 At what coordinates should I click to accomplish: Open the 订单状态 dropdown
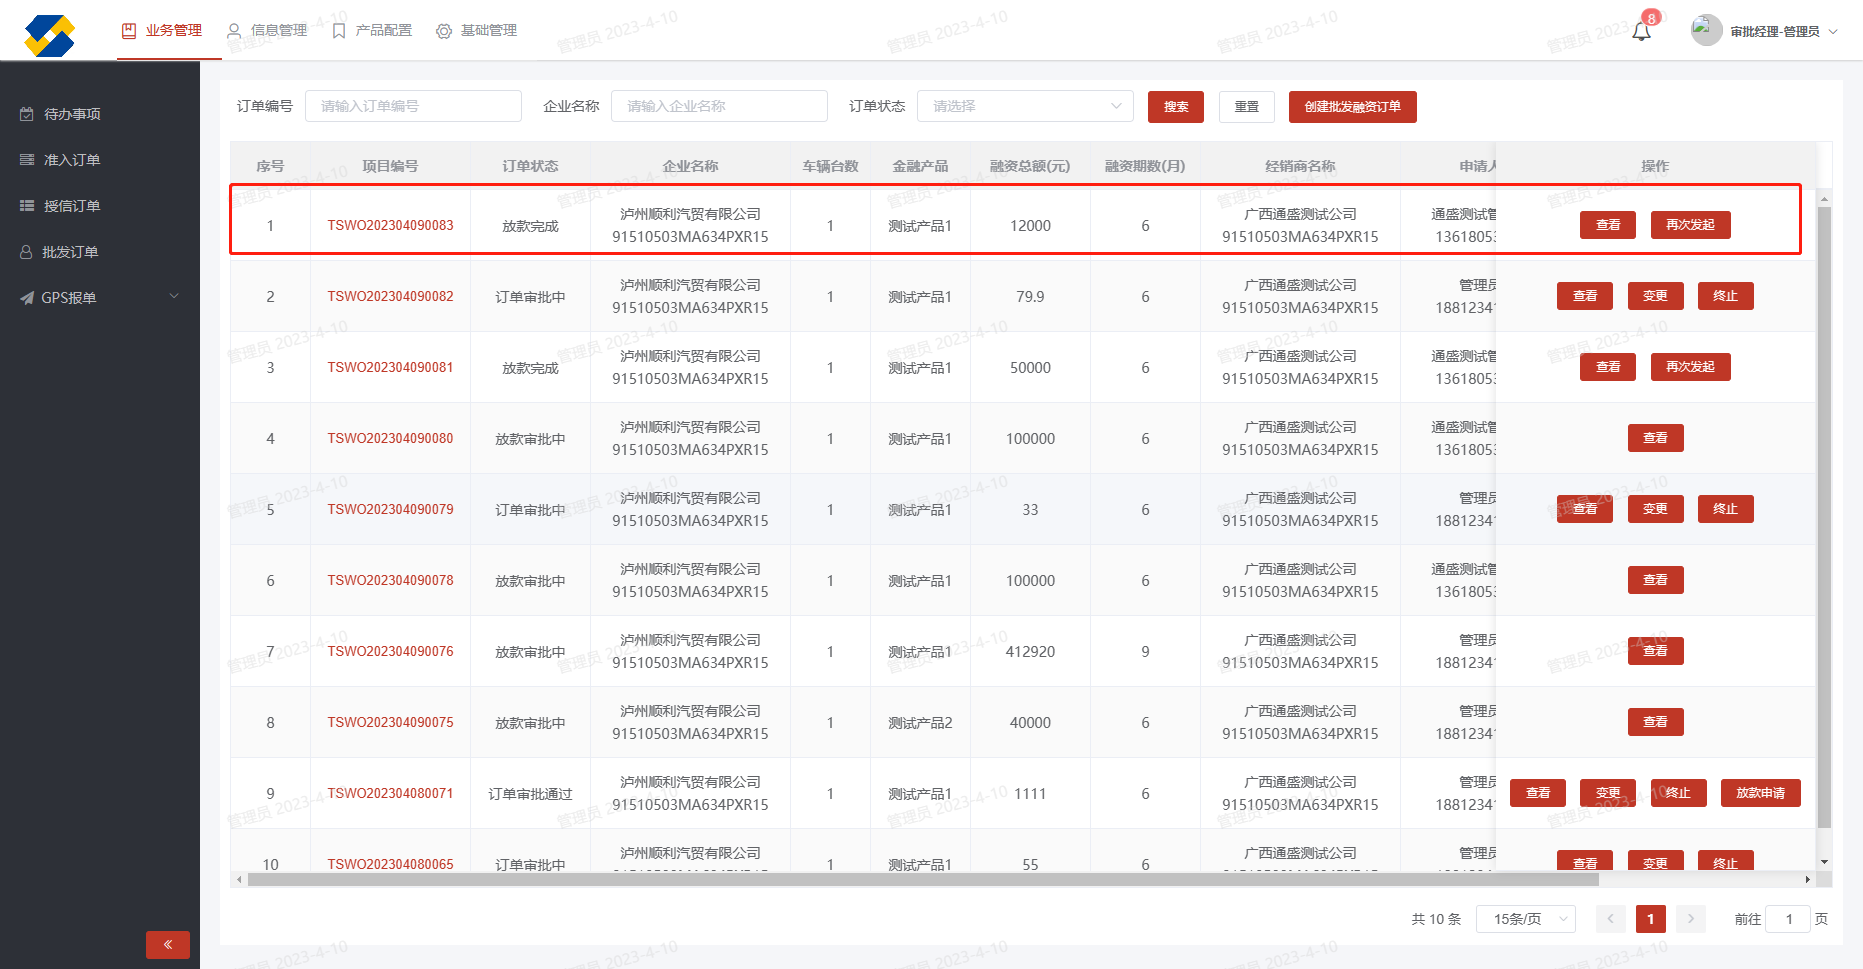[x=1025, y=106]
